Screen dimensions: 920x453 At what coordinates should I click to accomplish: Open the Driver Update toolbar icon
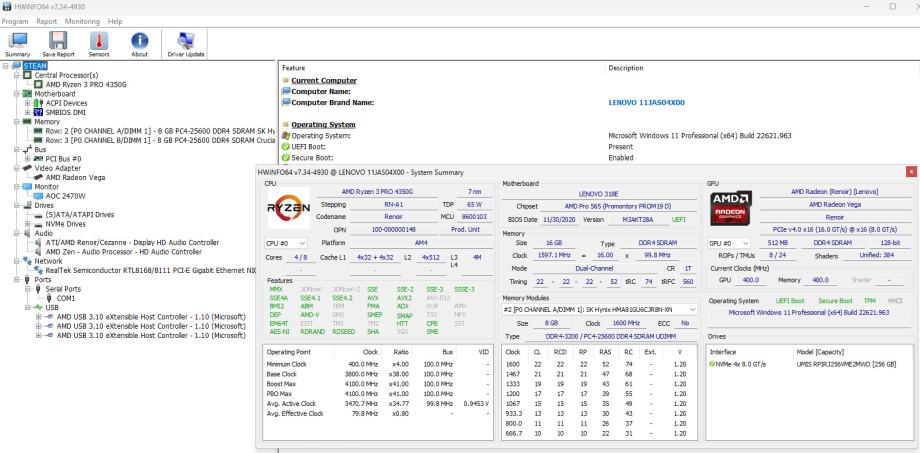point(186,44)
